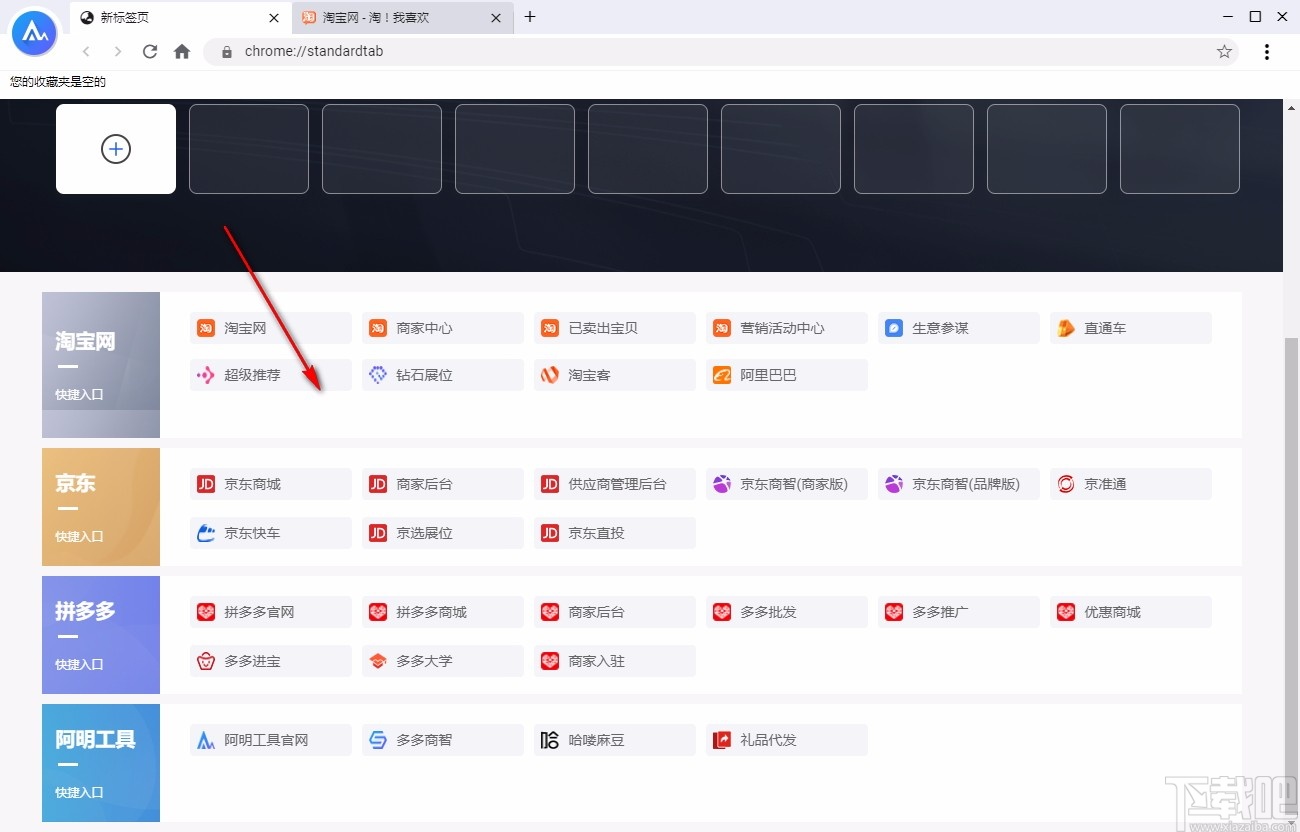The height and width of the screenshot is (832, 1300).
Task: Open 商家后台 in the JD section
Action: pyautogui.click(x=443, y=484)
